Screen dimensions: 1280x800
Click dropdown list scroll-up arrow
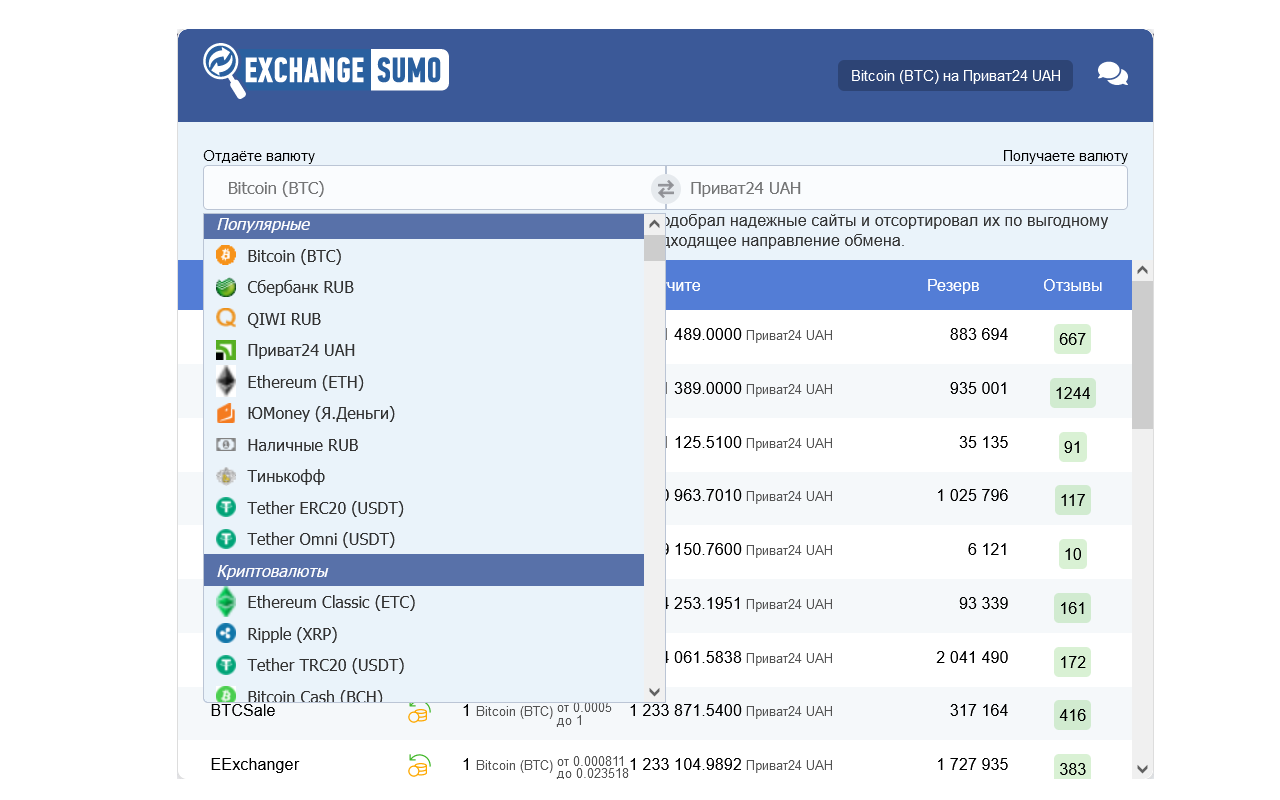655,224
